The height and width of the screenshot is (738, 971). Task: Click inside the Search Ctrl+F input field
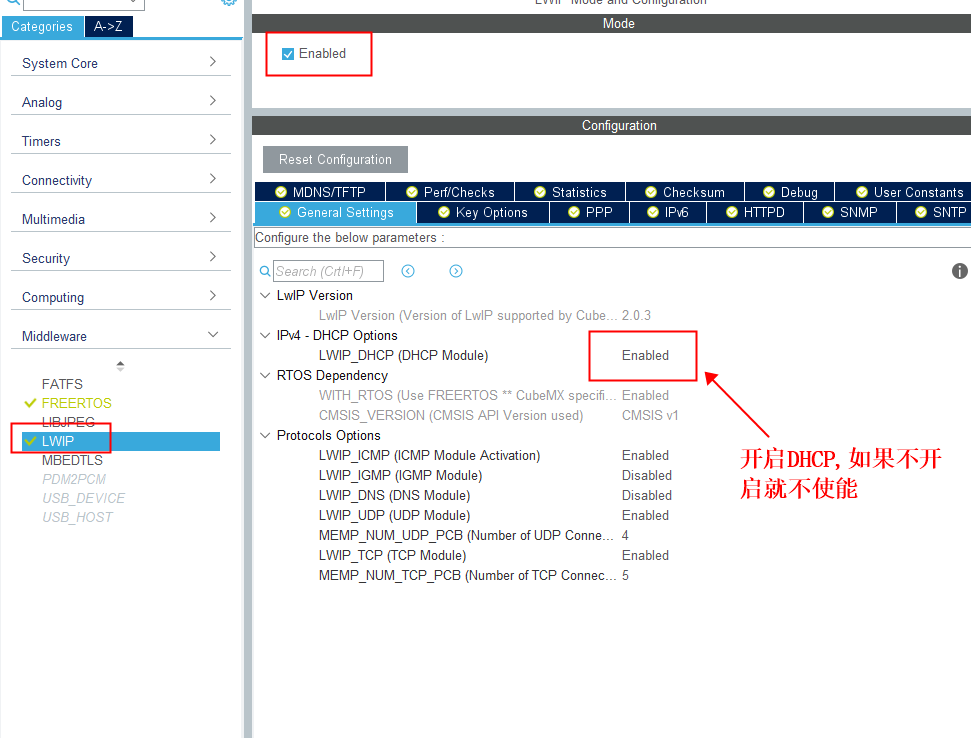point(330,271)
